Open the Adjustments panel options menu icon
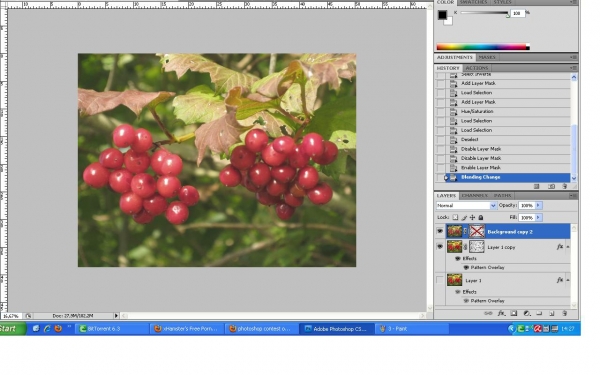This screenshot has height=375, width=600. 573,57
